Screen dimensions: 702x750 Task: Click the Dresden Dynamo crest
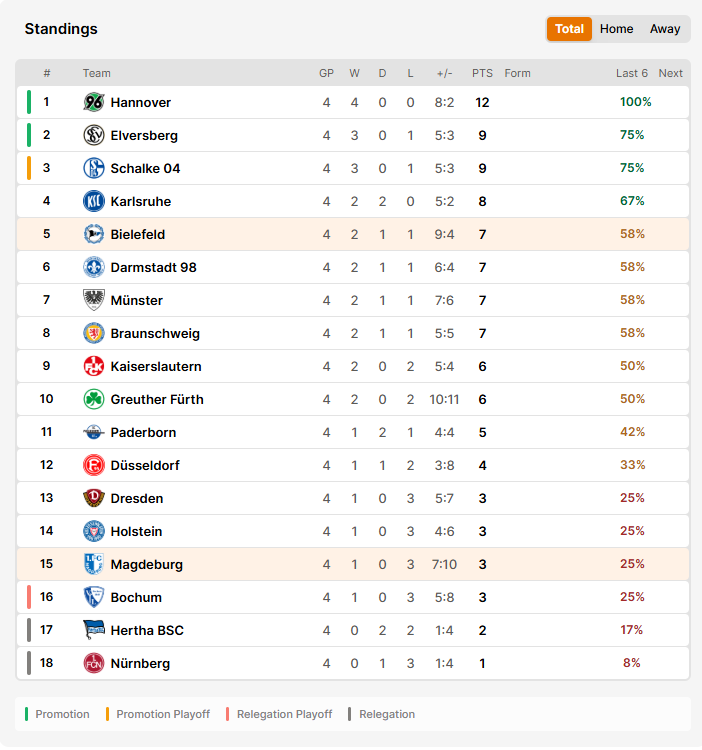[x=94, y=498]
